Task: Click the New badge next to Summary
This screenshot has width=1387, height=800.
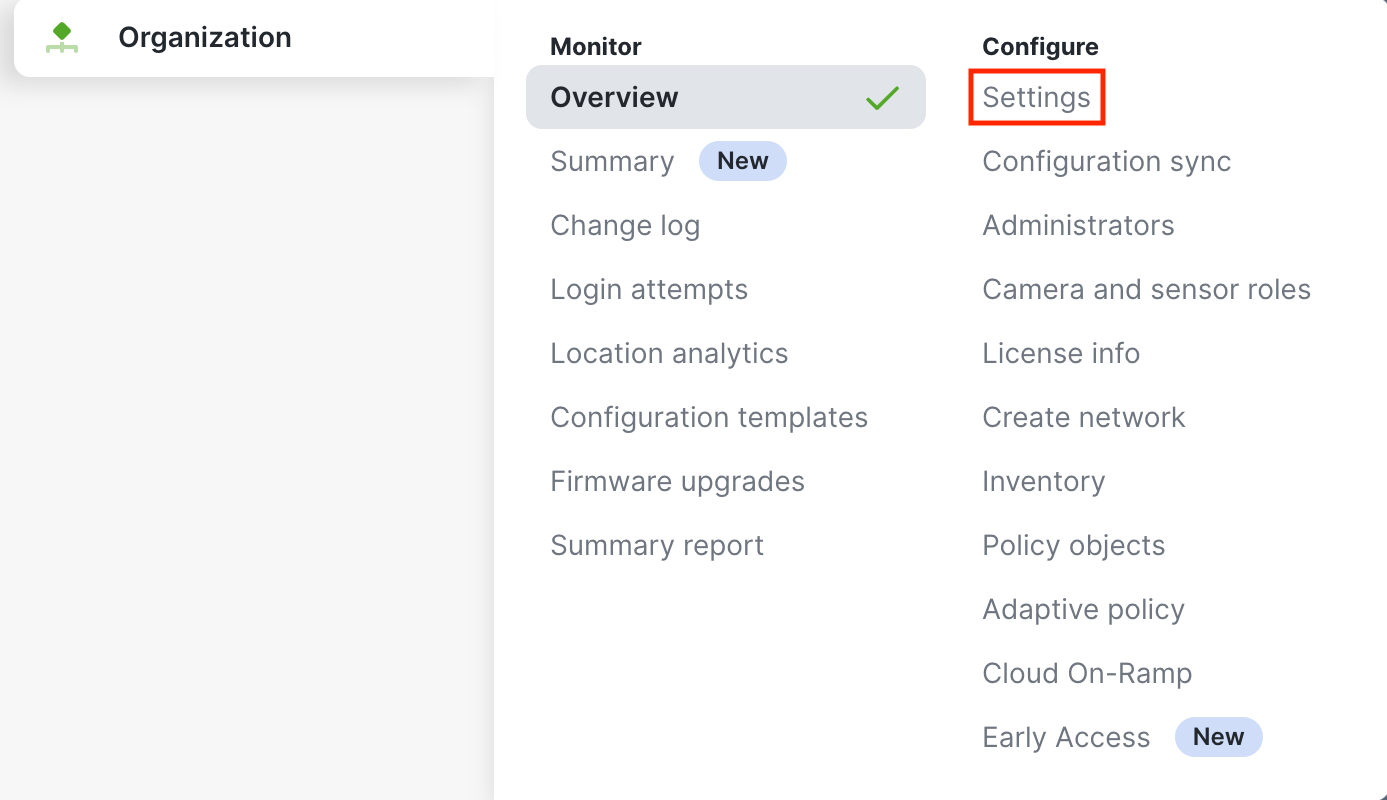Action: 742,162
